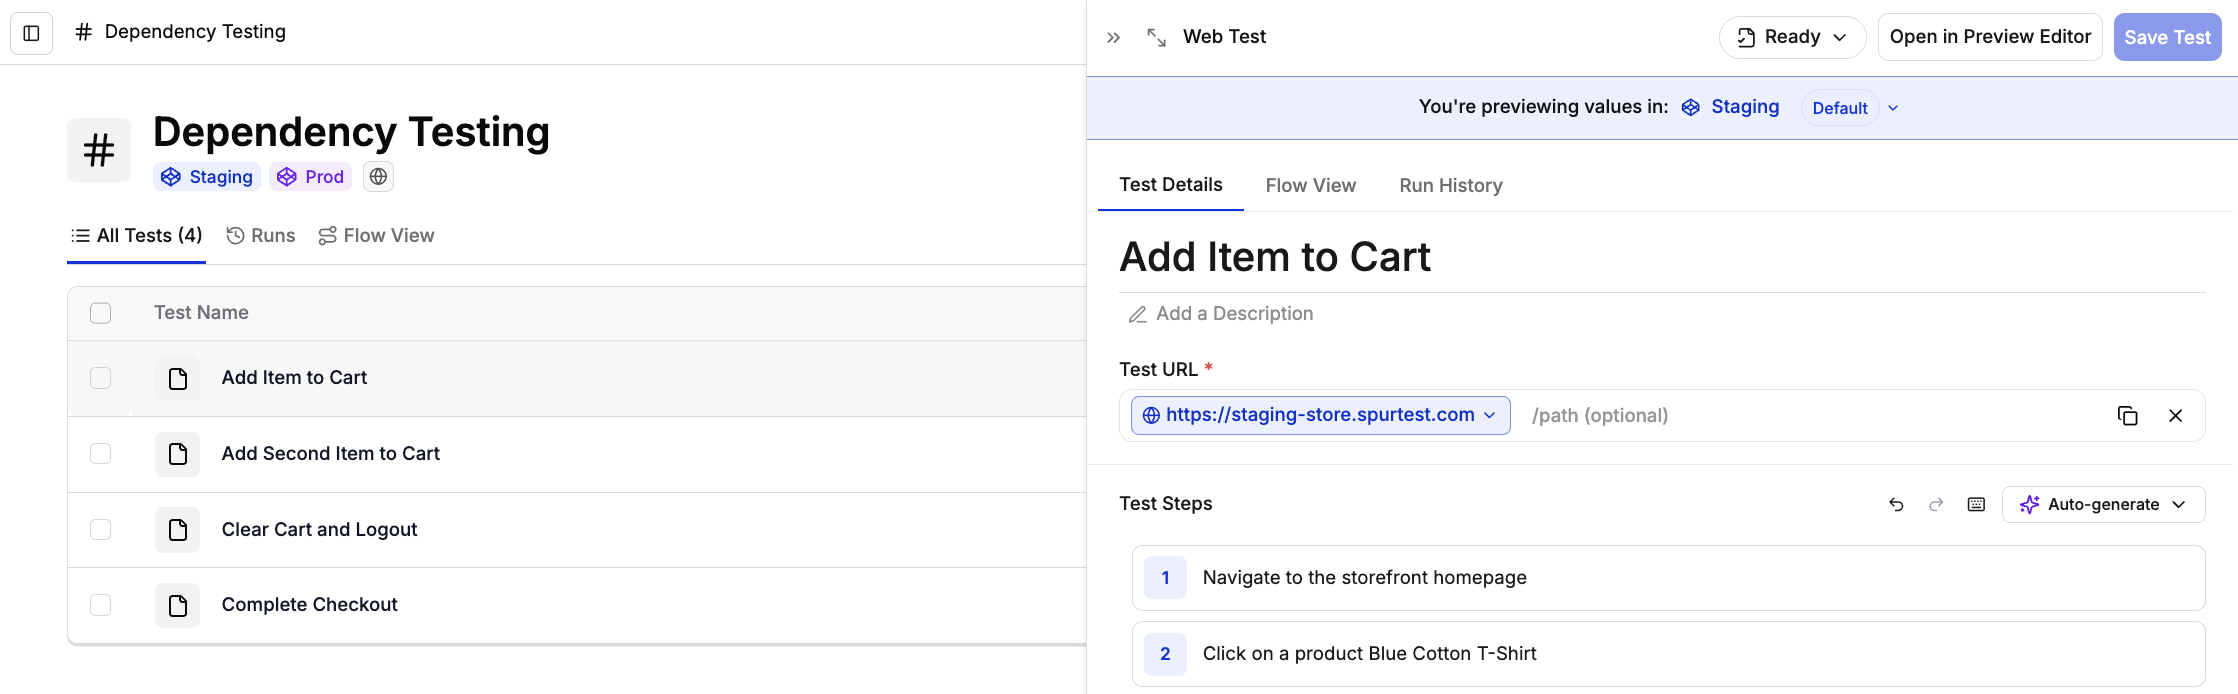Open the staging-store URL dropdown
The width and height of the screenshot is (2238, 694).
coord(1320,415)
